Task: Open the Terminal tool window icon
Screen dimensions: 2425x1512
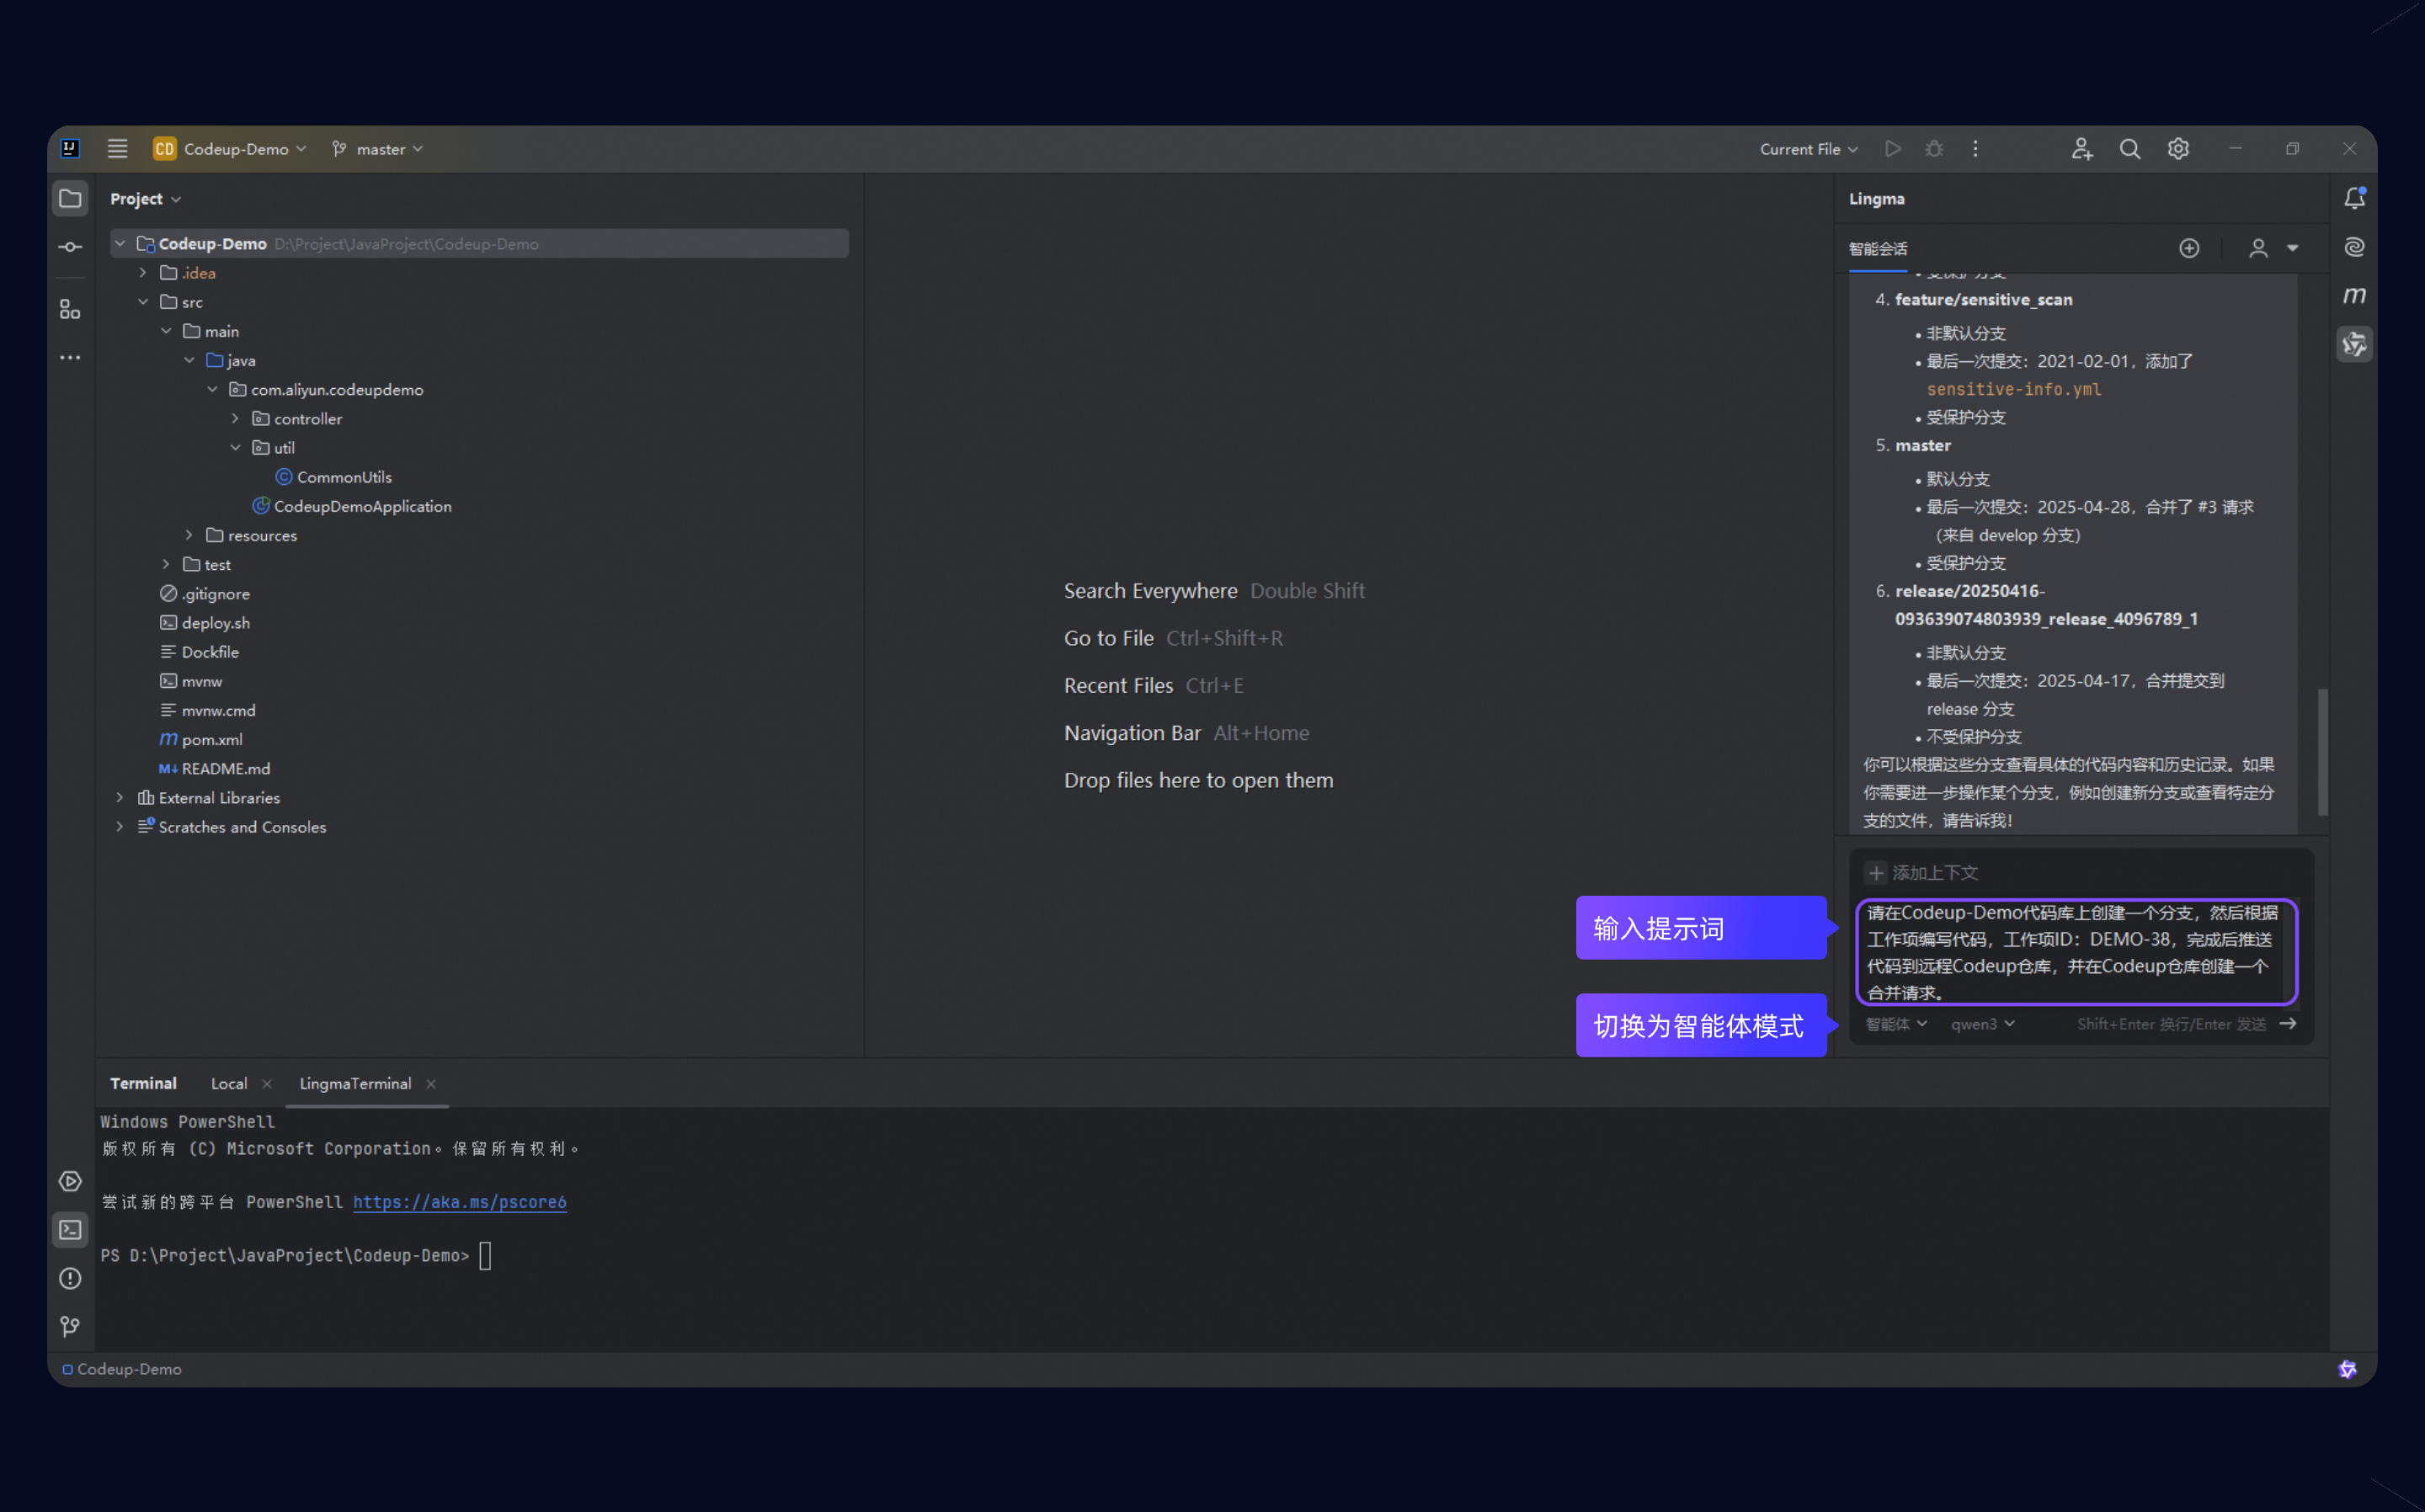Action: (70, 1230)
